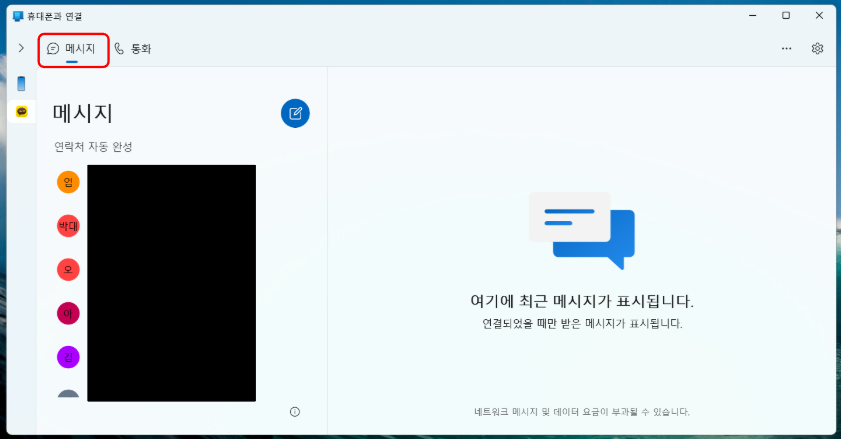841x439 pixels.
Task: Compose a new message with the blue button
Action: pyautogui.click(x=295, y=113)
